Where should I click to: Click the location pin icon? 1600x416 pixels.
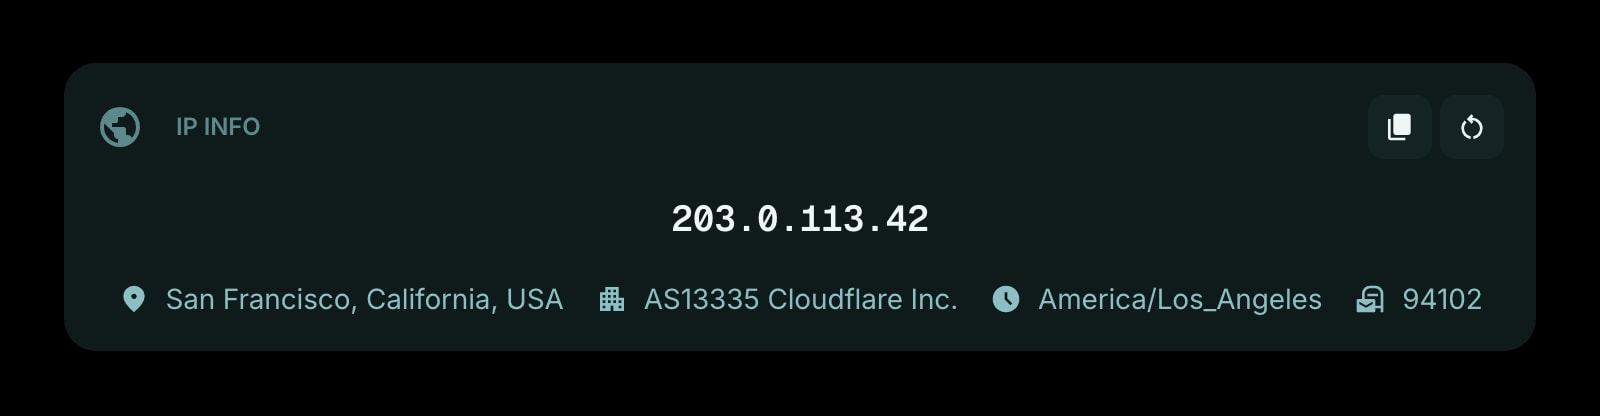coord(133,299)
